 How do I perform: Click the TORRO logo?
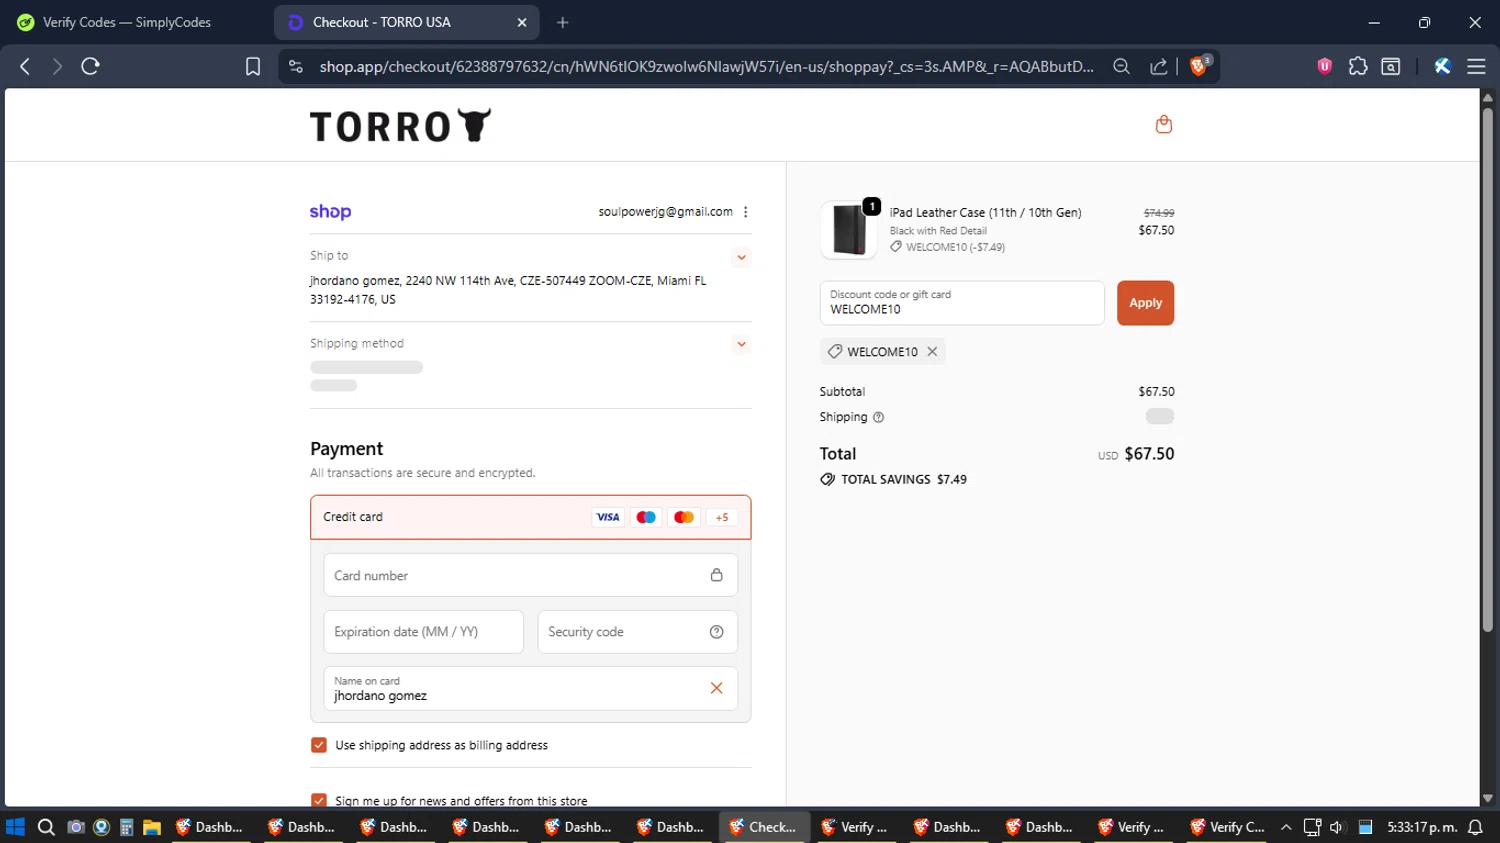coord(400,126)
